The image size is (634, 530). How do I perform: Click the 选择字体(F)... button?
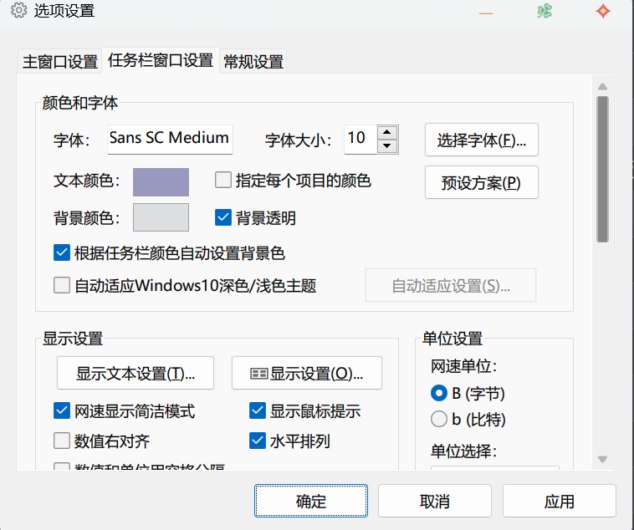[x=481, y=140]
